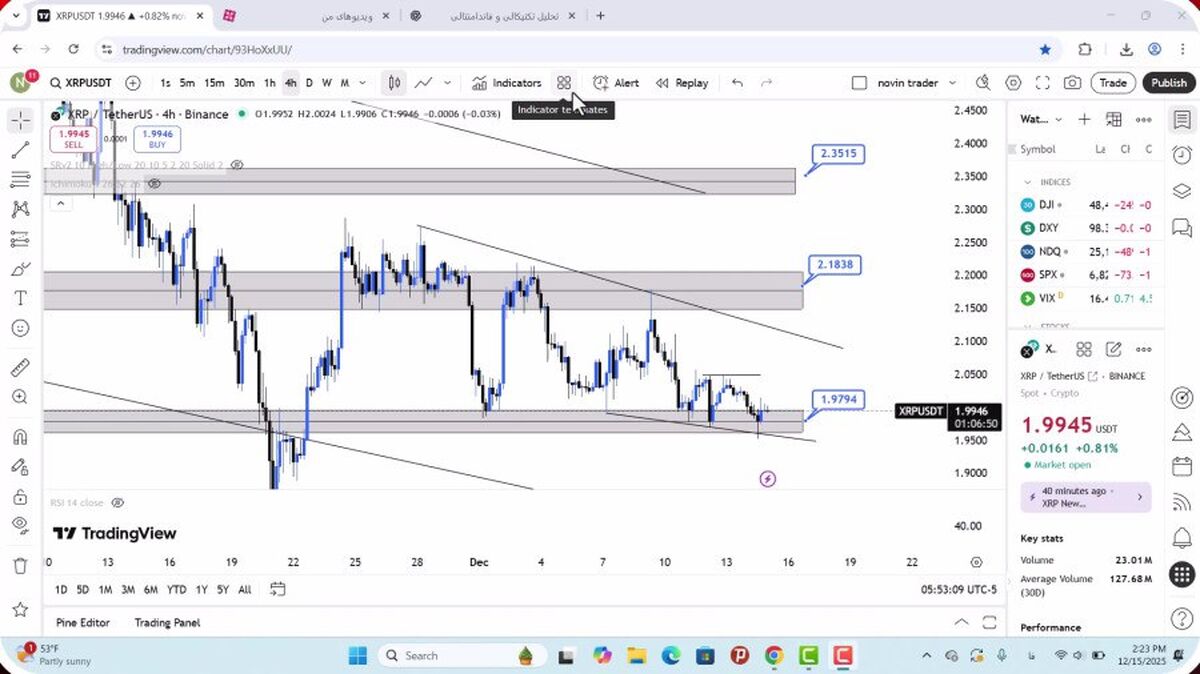
Task: Open the Fibonacci tools group
Action: pyautogui.click(x=20, y=180)
